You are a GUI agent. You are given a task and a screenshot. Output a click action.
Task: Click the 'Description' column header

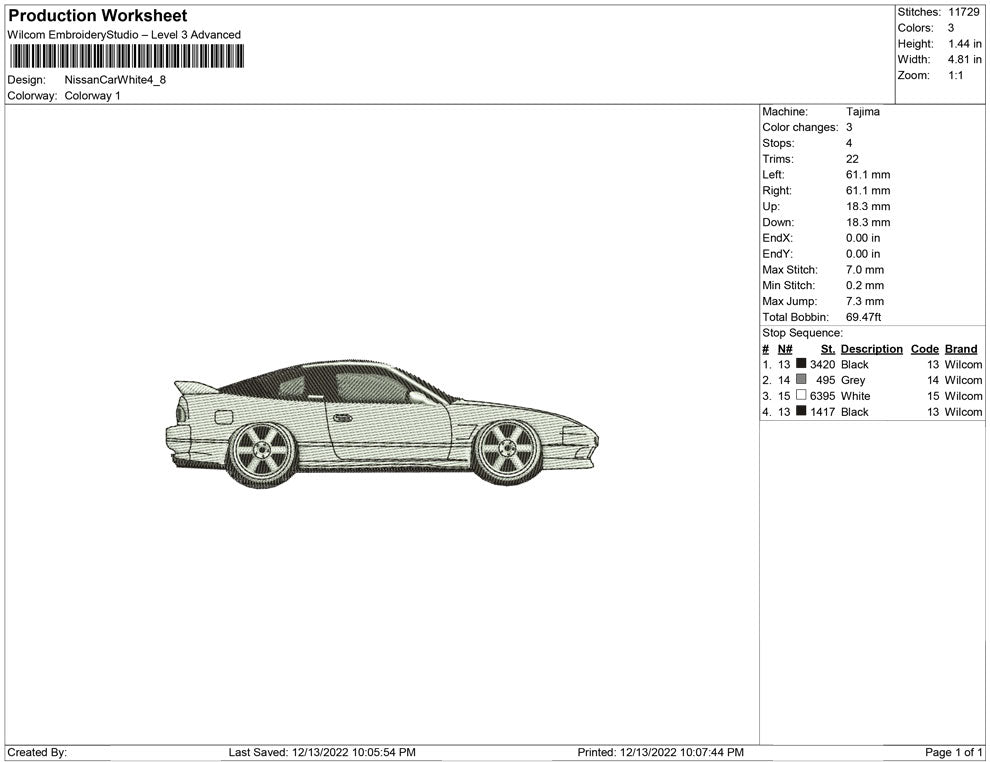coord(871,349)
